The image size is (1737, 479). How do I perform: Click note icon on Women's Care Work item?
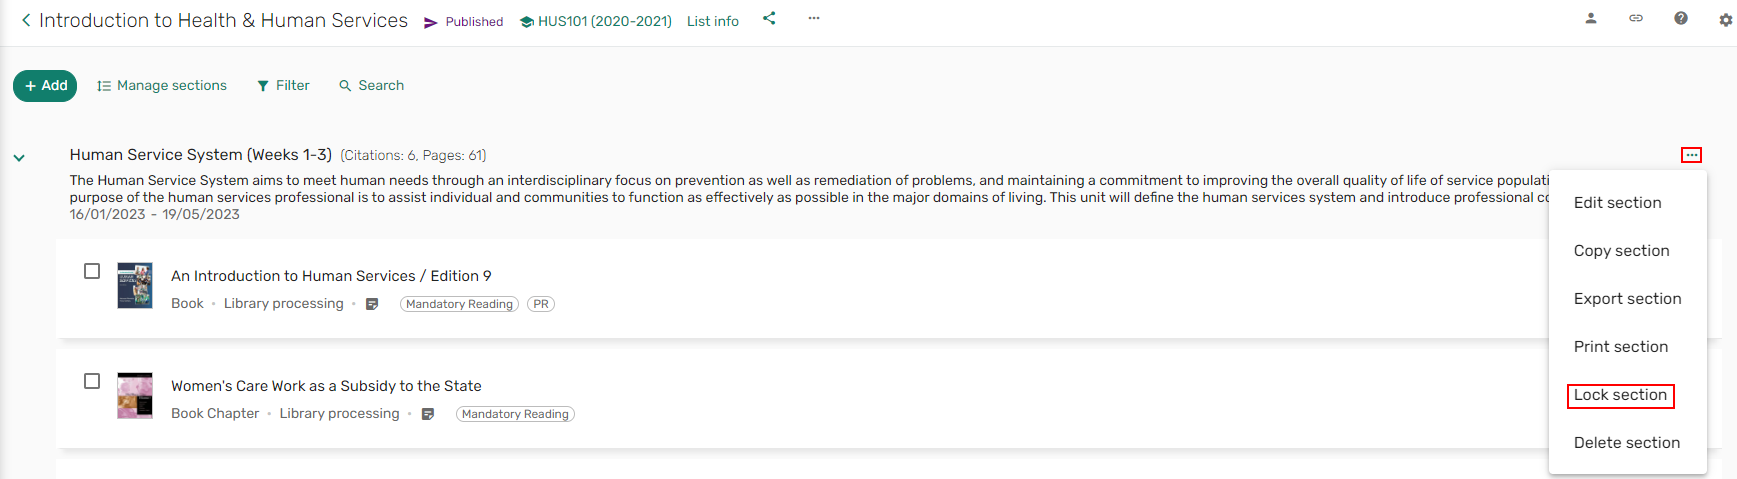click(428, 414)
